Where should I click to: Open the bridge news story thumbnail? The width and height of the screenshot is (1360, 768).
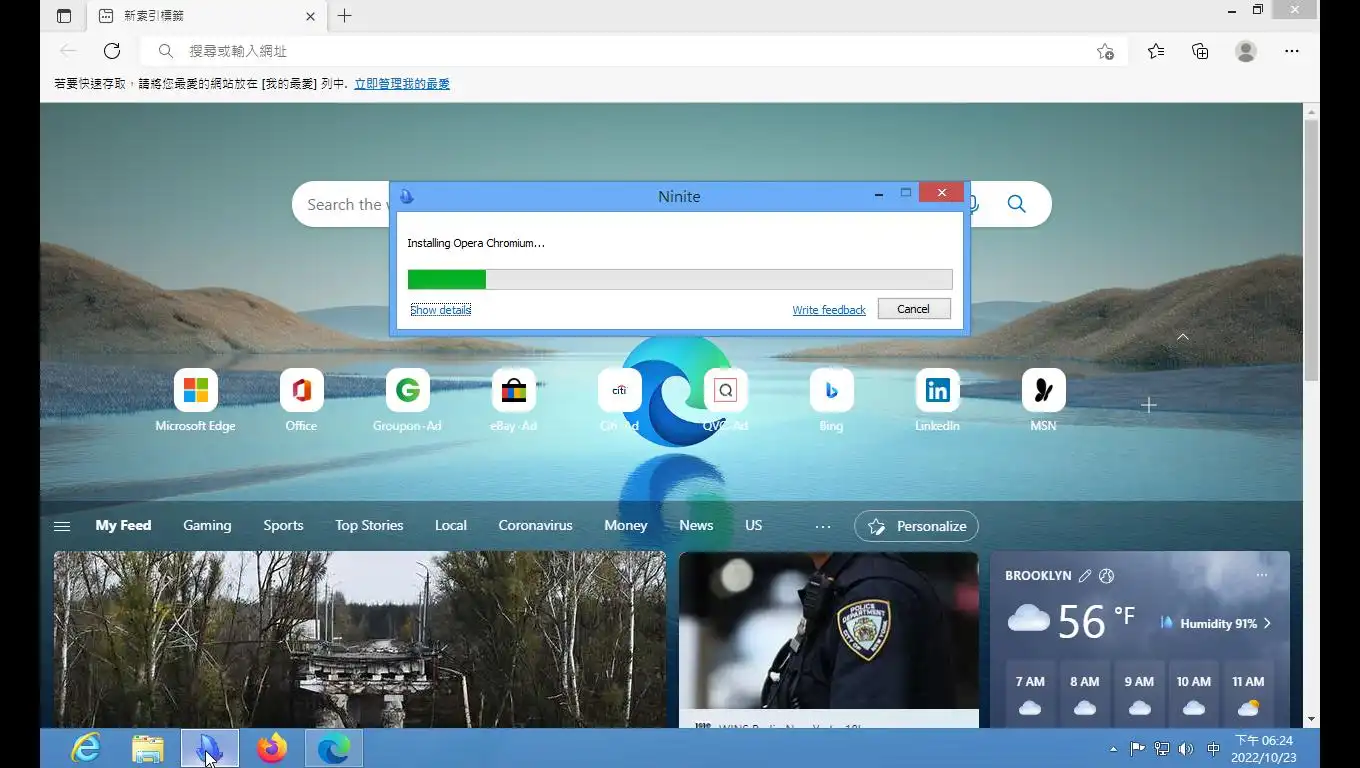point(360,639)
